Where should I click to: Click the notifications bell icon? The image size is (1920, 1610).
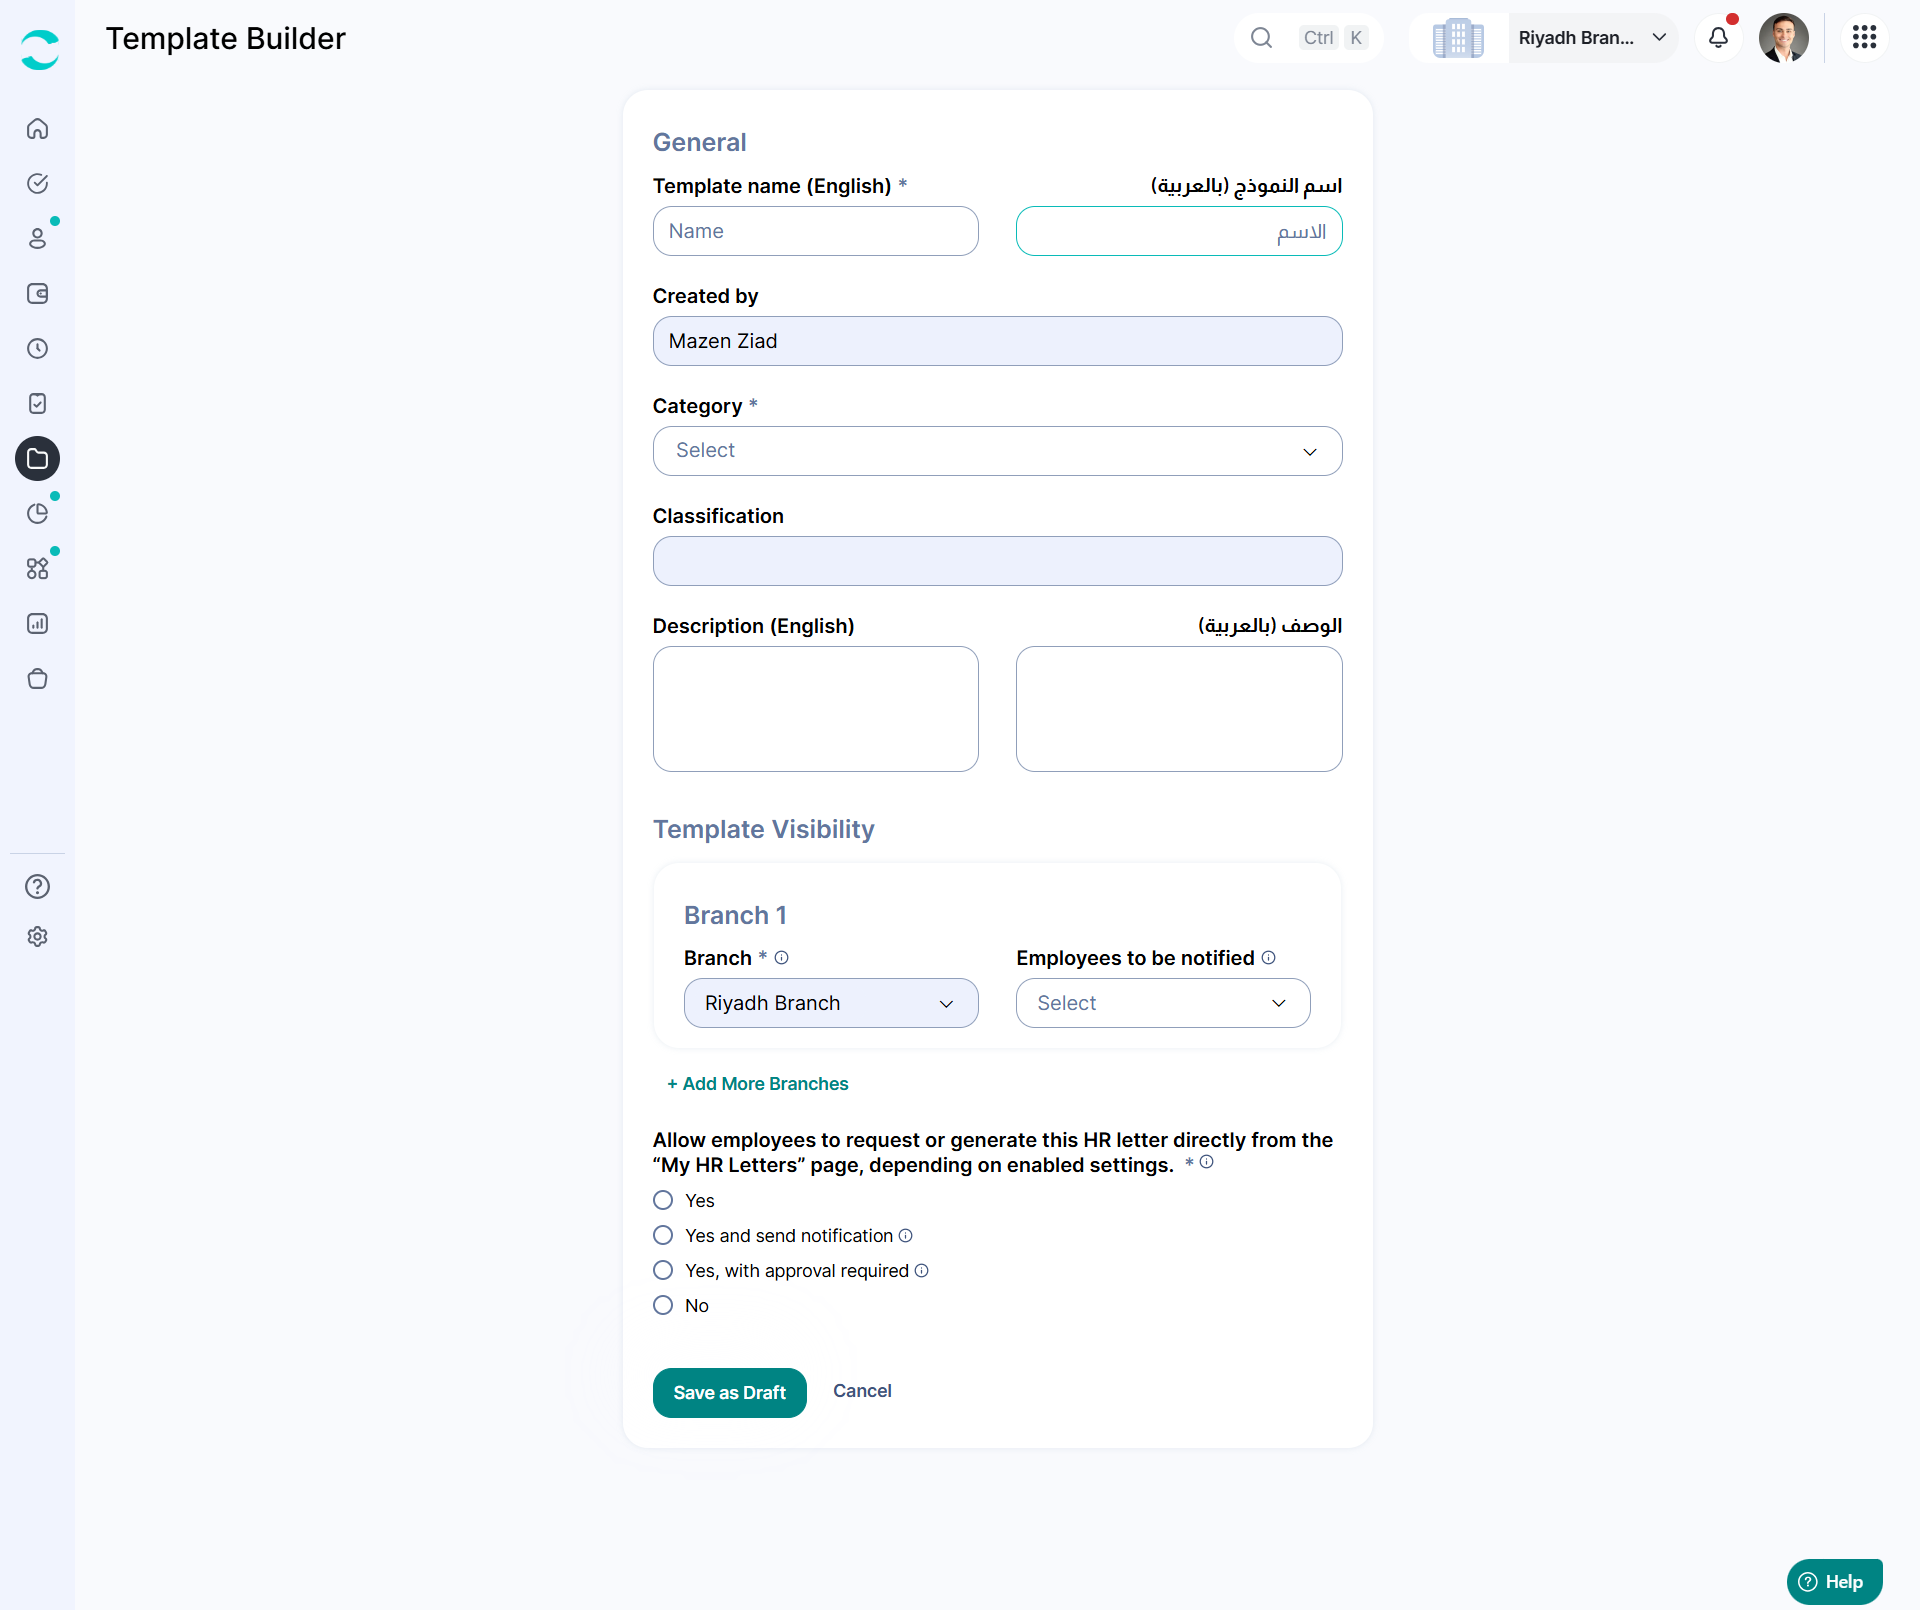[1718, 38]
